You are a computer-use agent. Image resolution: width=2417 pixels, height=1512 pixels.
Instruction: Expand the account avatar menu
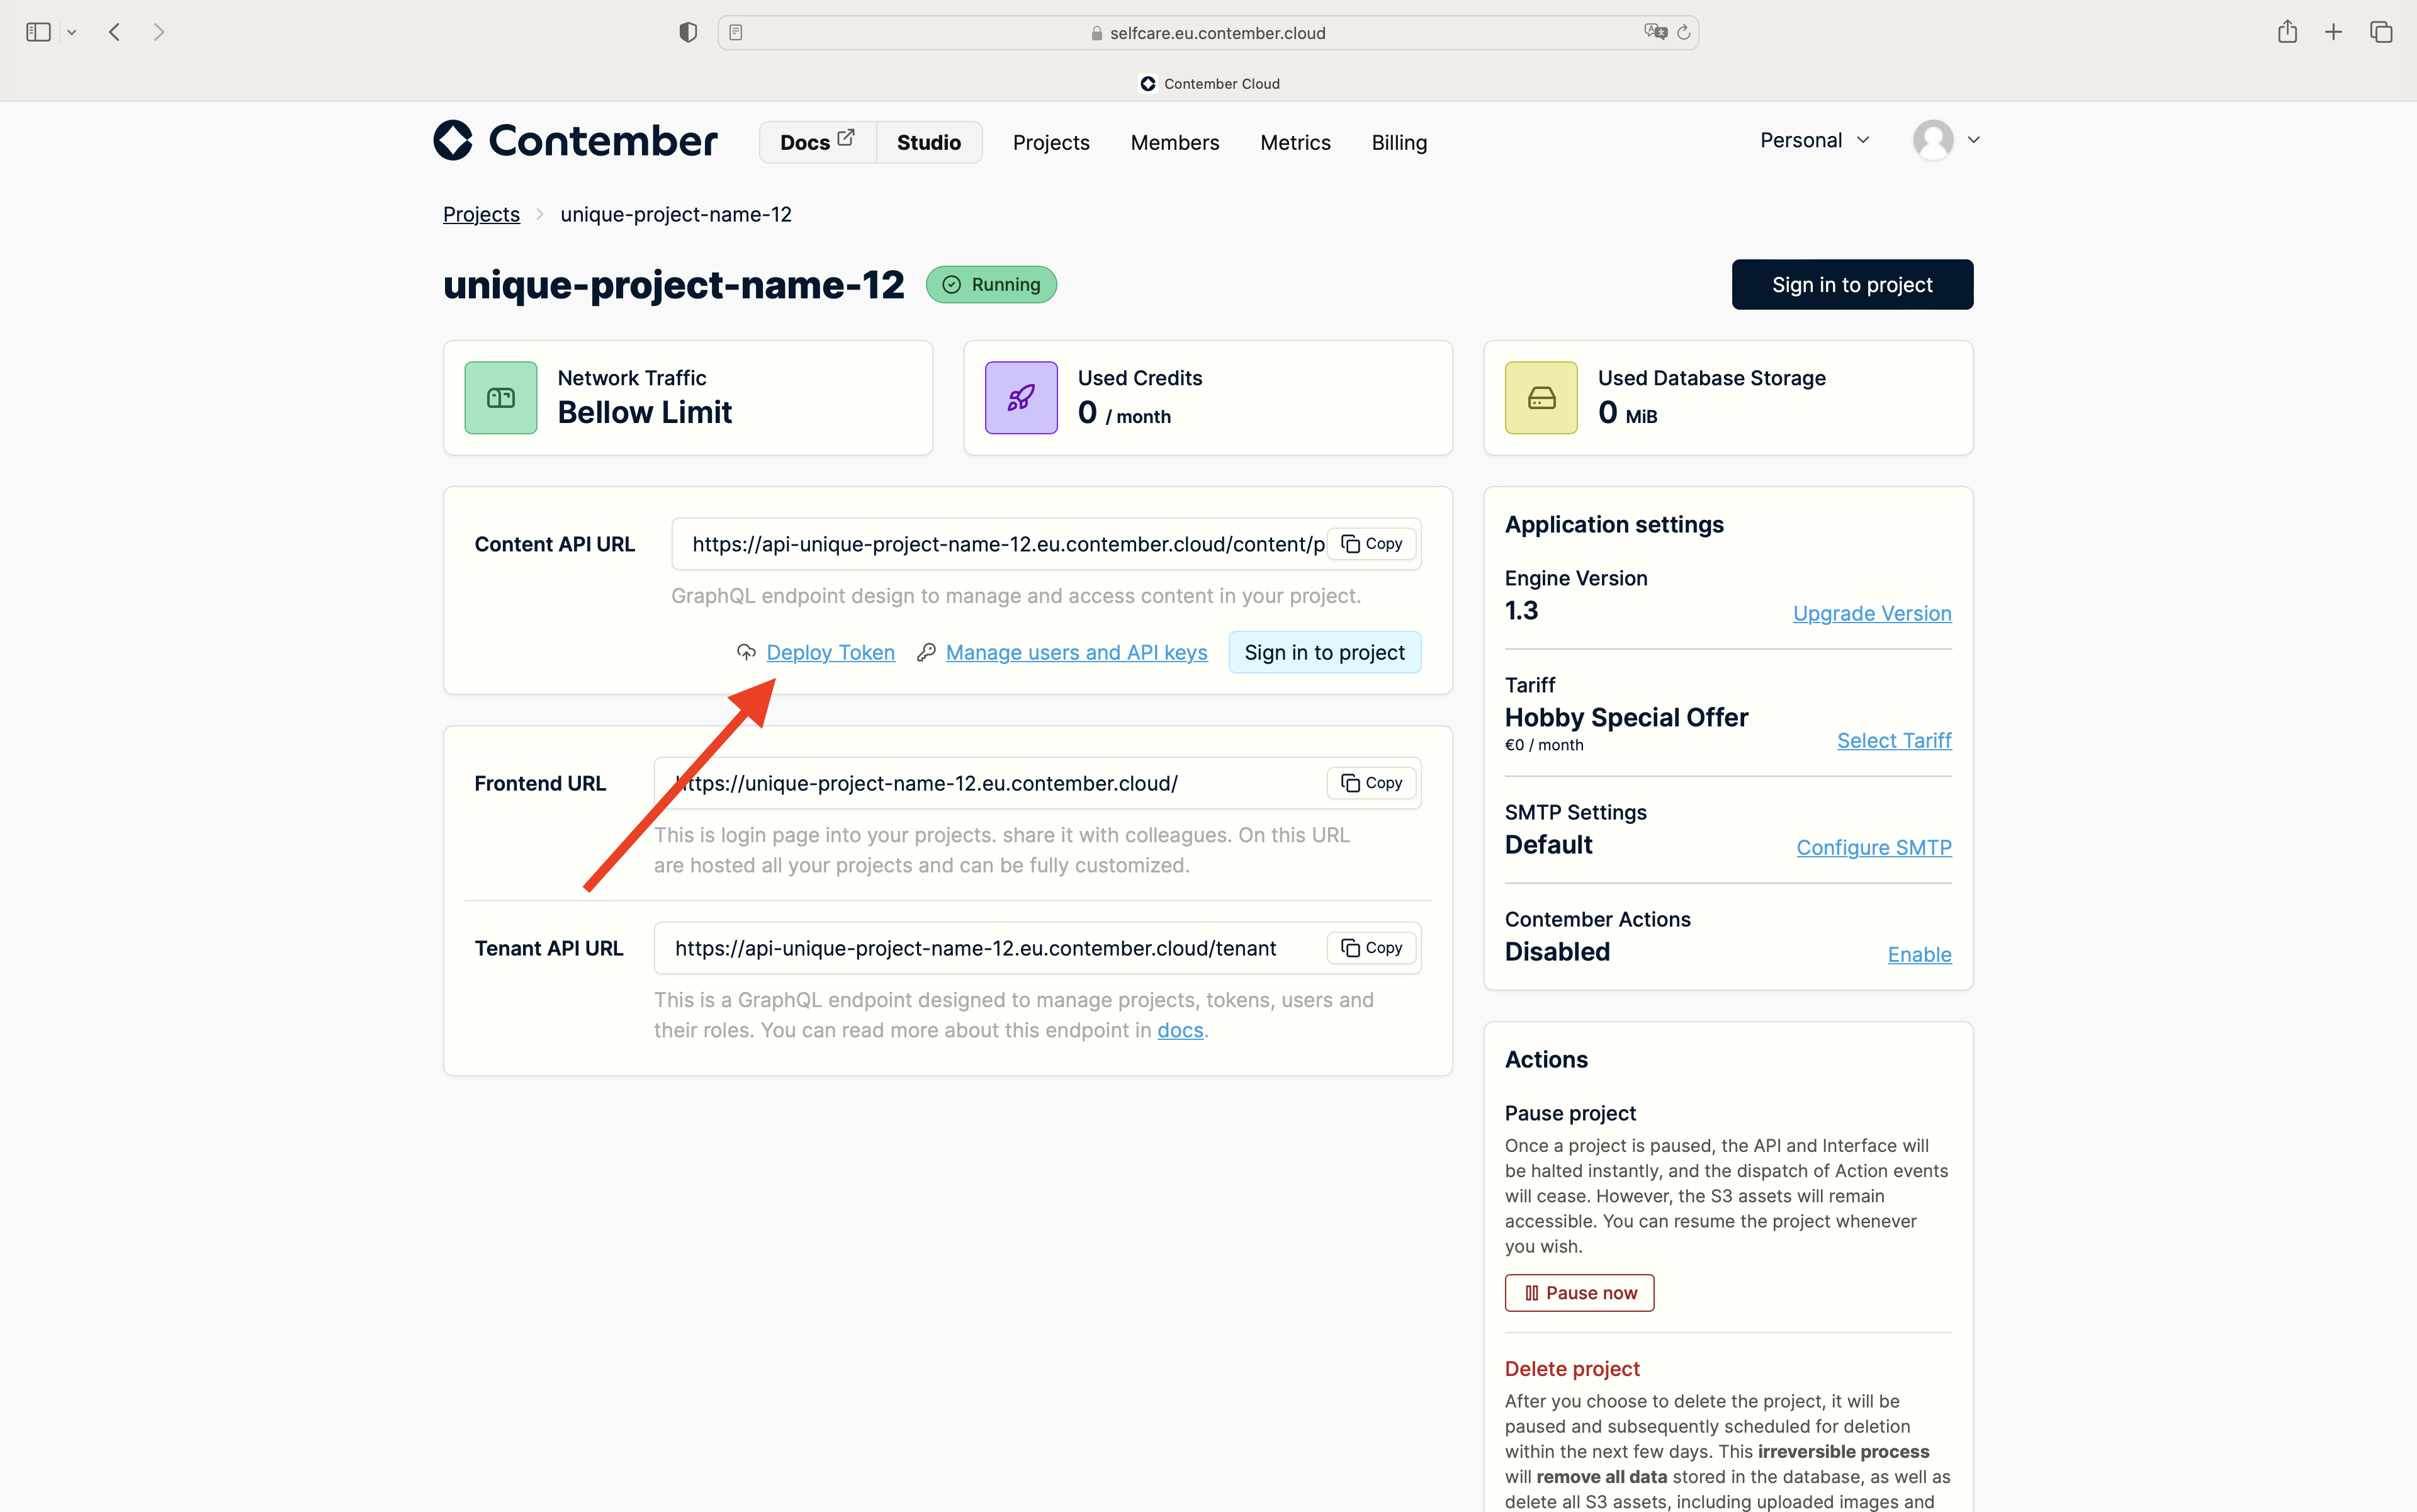click(x=1944, y=140)
